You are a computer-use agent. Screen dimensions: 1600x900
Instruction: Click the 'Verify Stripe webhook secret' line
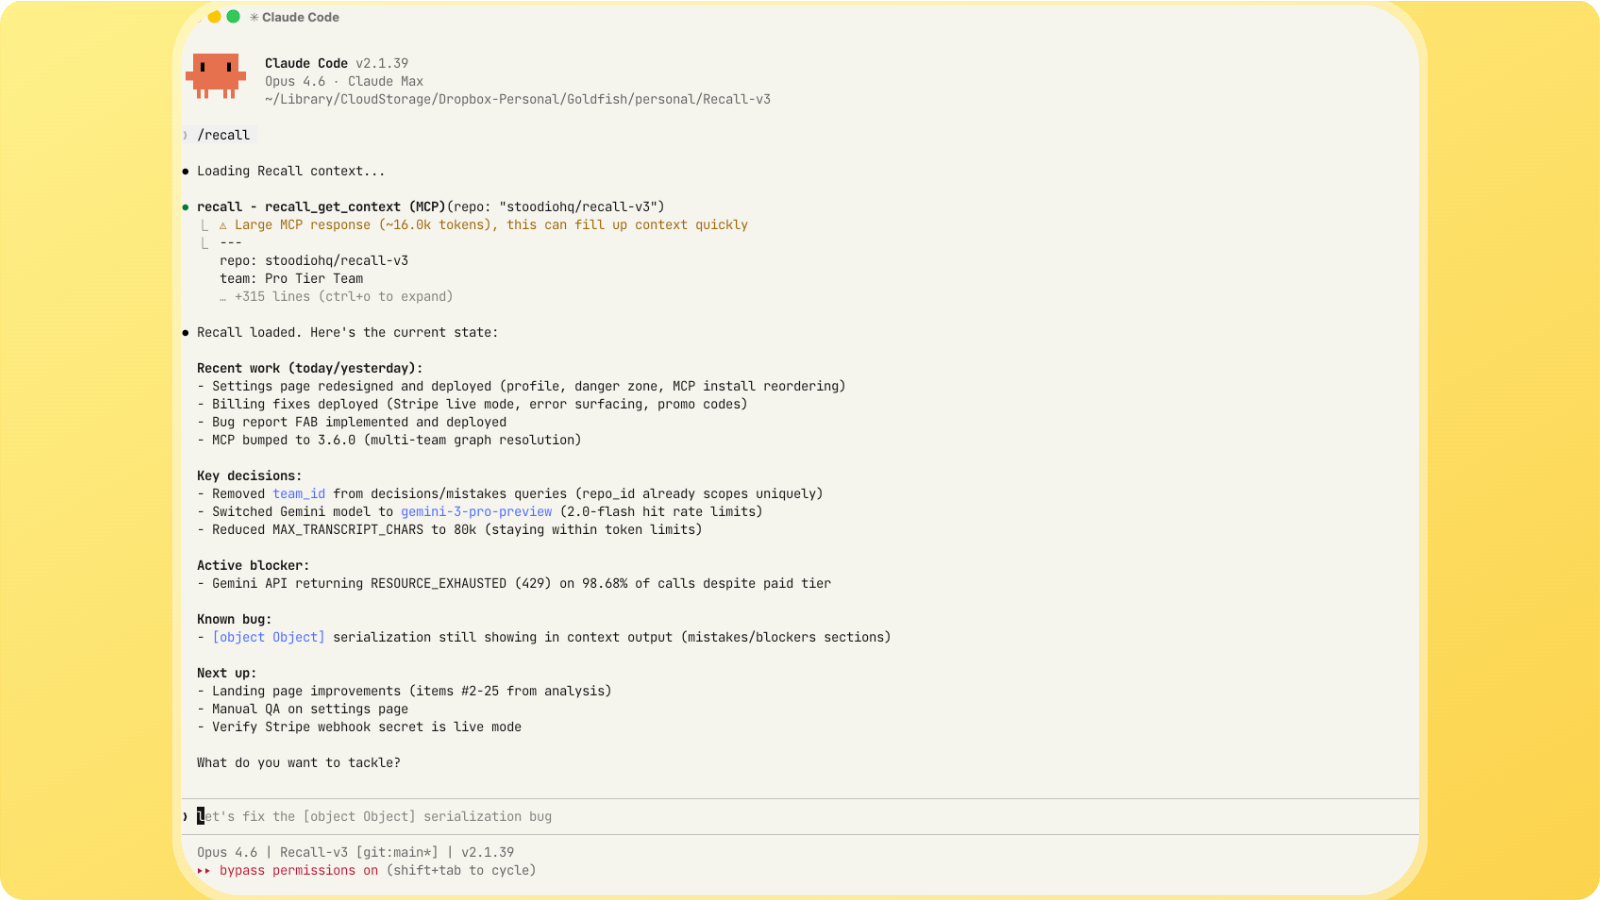(359, 727)
